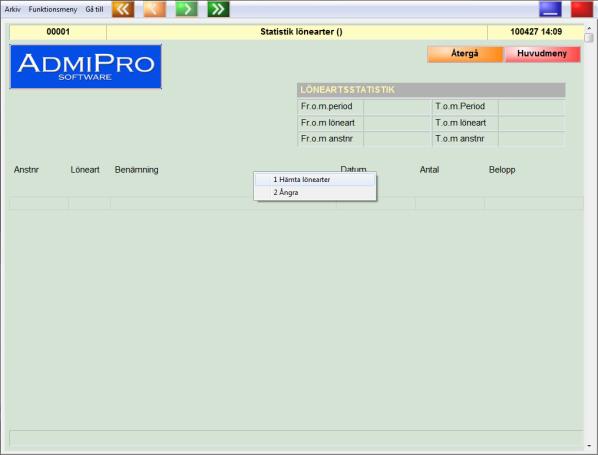598x455 pixels.
Task: Click the T.o.m anstnr input field
Action: tap(532, 139)
